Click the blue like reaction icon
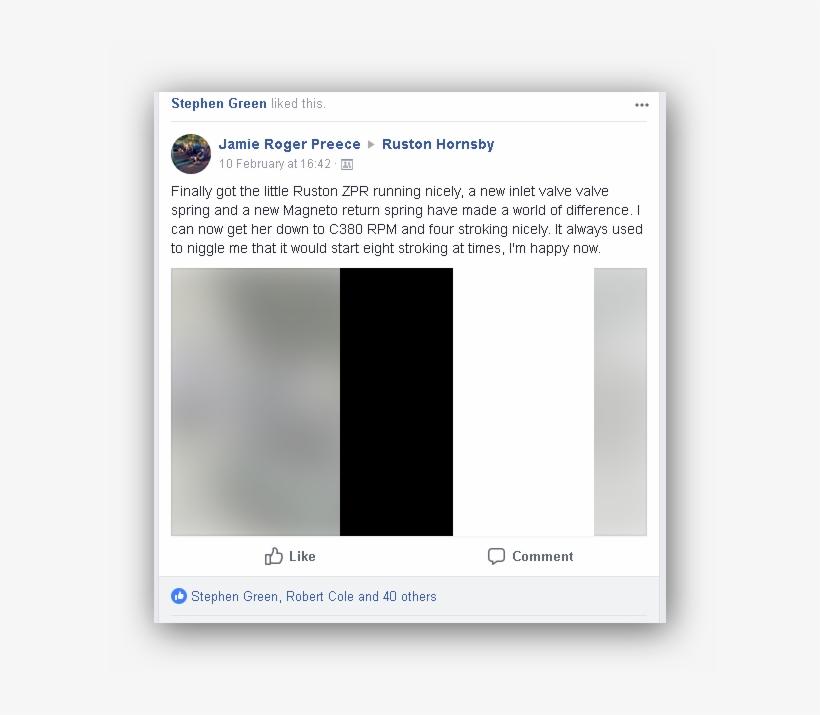The image size is (820, 715). [179, 596]
